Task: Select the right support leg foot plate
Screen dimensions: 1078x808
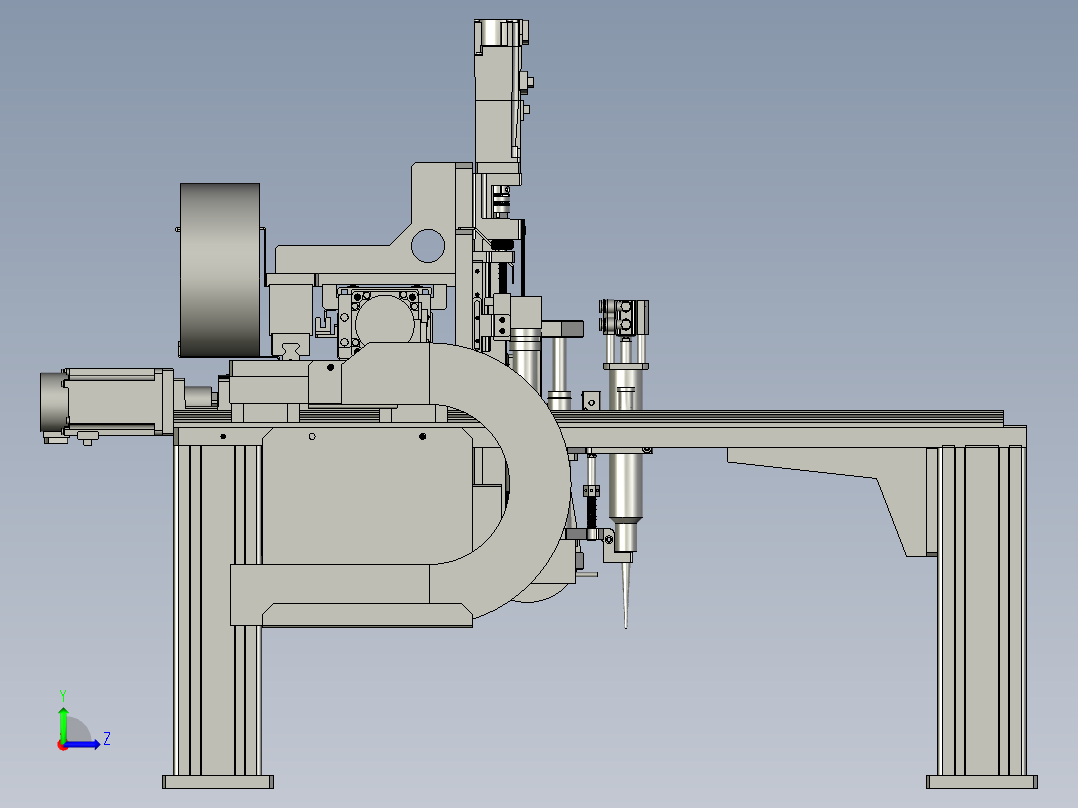Action: [x=982, y=782]
